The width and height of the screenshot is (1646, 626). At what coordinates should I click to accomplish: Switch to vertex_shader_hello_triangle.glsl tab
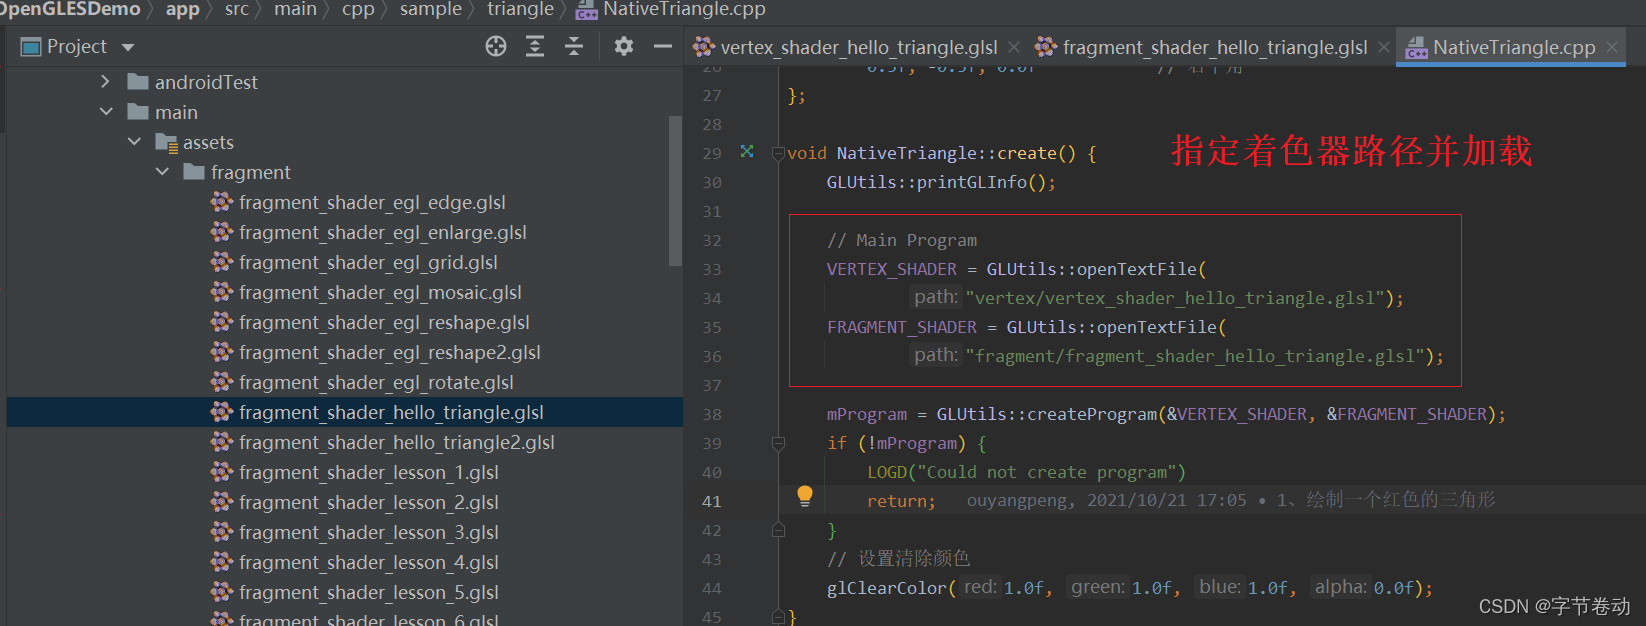pyautogui.click(x=859, y=47)
